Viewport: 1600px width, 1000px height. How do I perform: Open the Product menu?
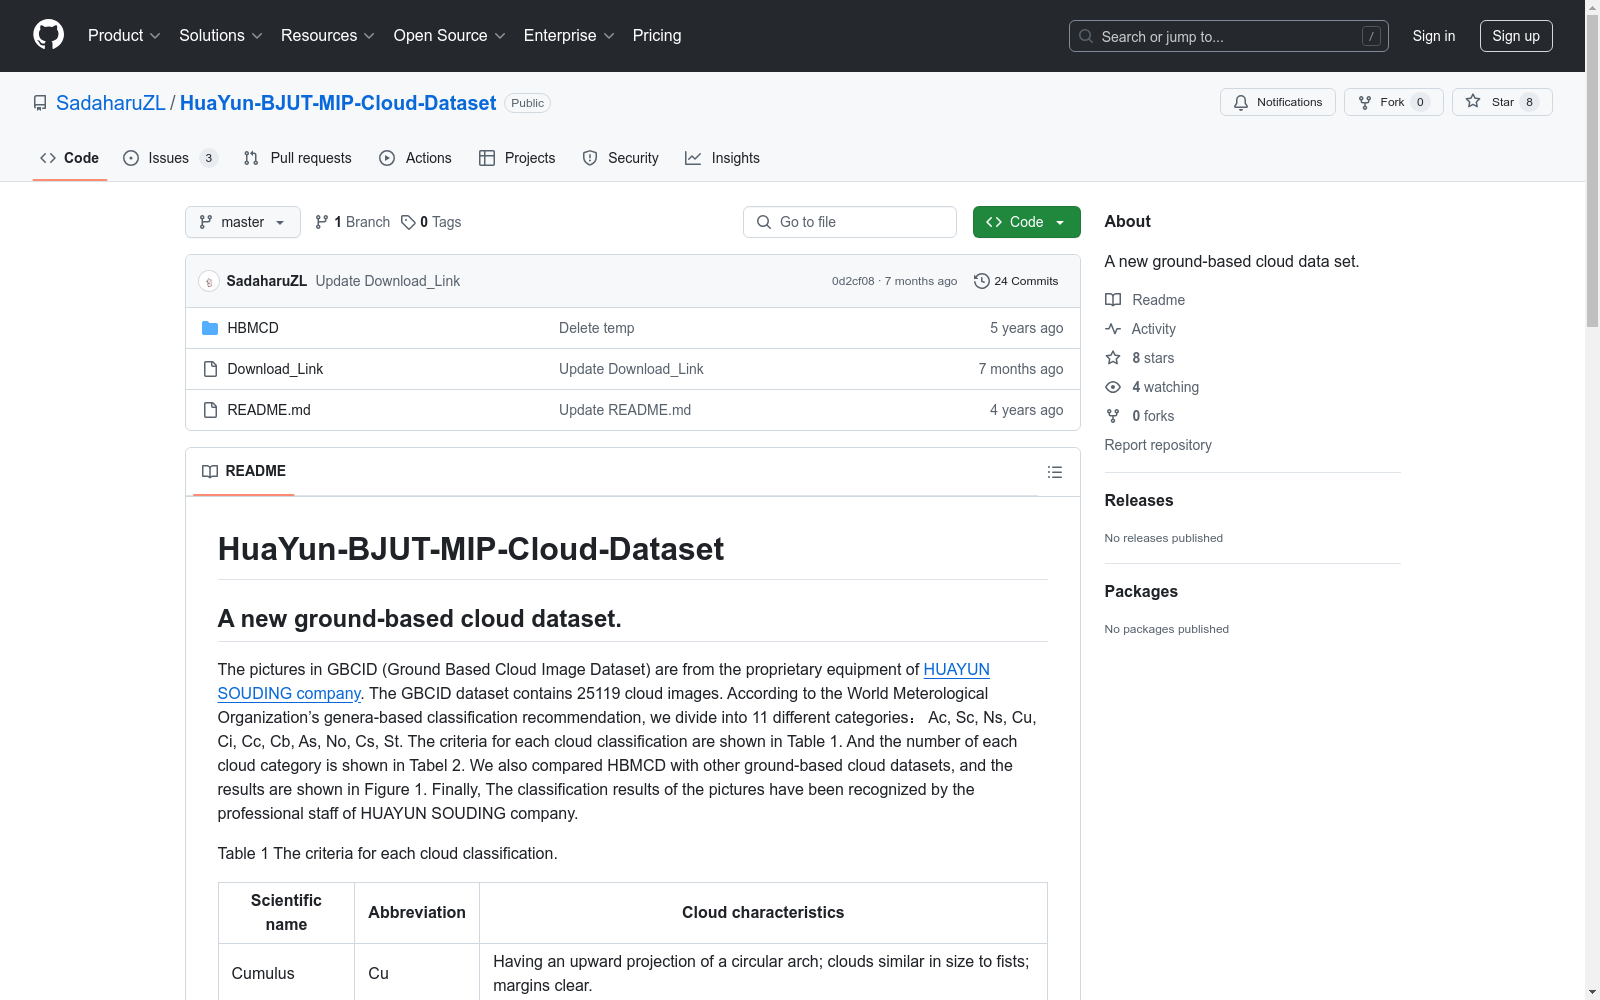coord(124,35)
